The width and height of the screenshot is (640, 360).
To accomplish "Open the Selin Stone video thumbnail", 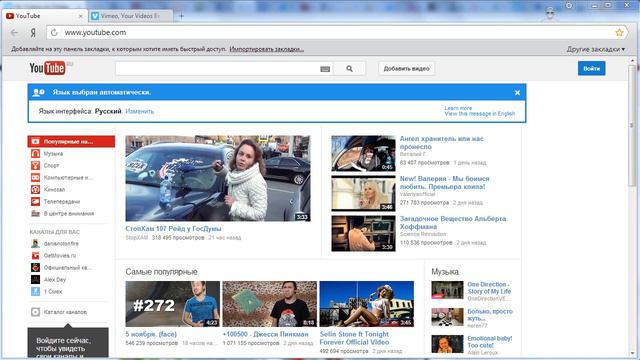I will click(367, 304).
